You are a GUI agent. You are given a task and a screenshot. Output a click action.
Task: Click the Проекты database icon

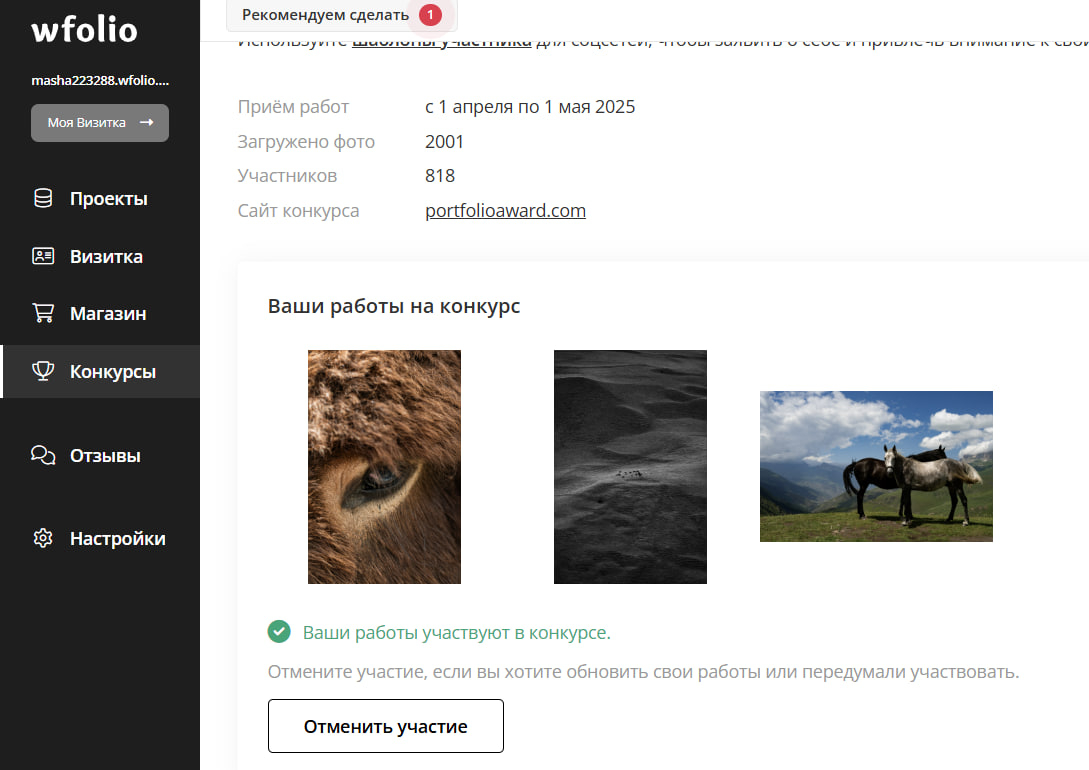click(x=43, y=199)
